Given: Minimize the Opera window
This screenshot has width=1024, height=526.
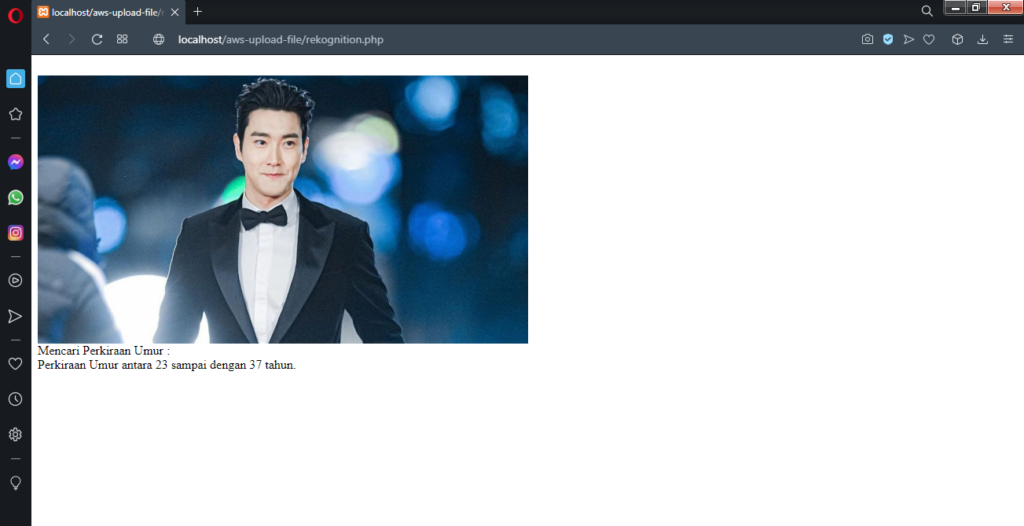Looking at the screenshot, I should click(x=955, y=7).
